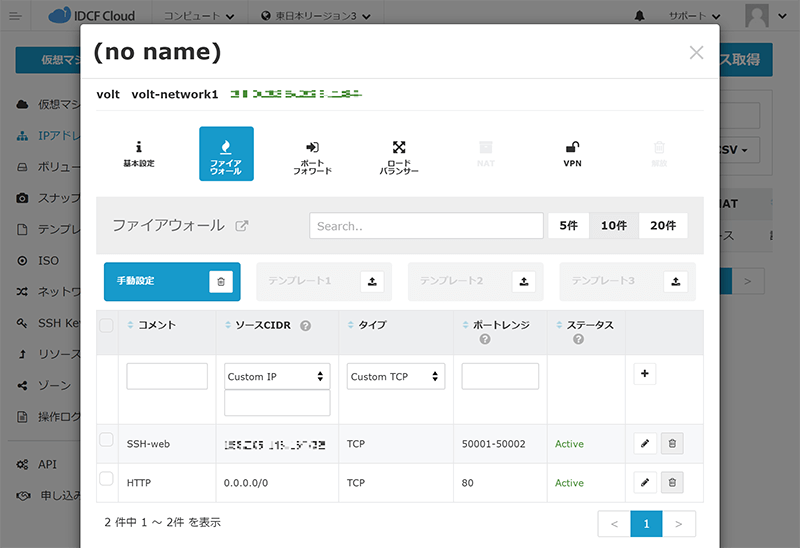
Task: Click the trash icon on 手動設定 button
Action: 221,282
